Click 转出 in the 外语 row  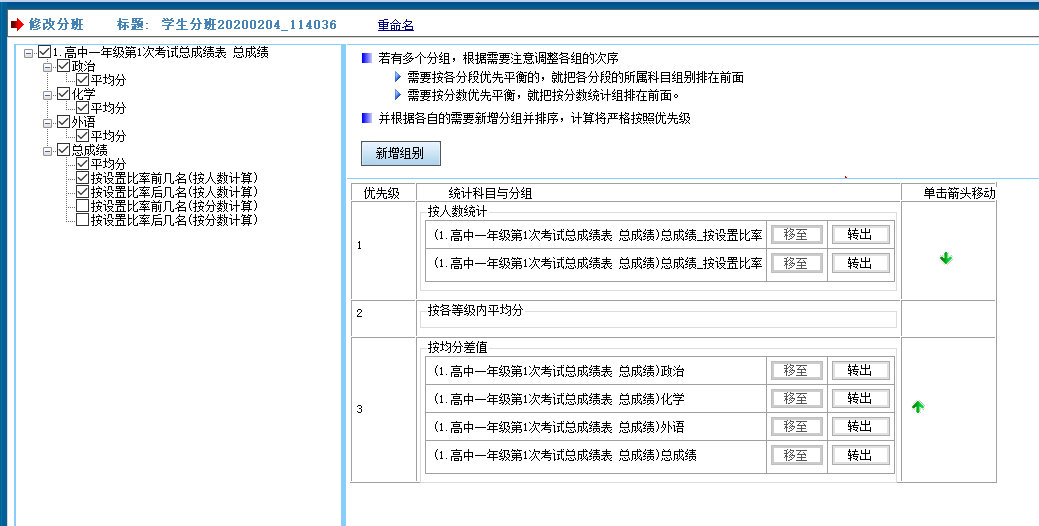point(860,427)
